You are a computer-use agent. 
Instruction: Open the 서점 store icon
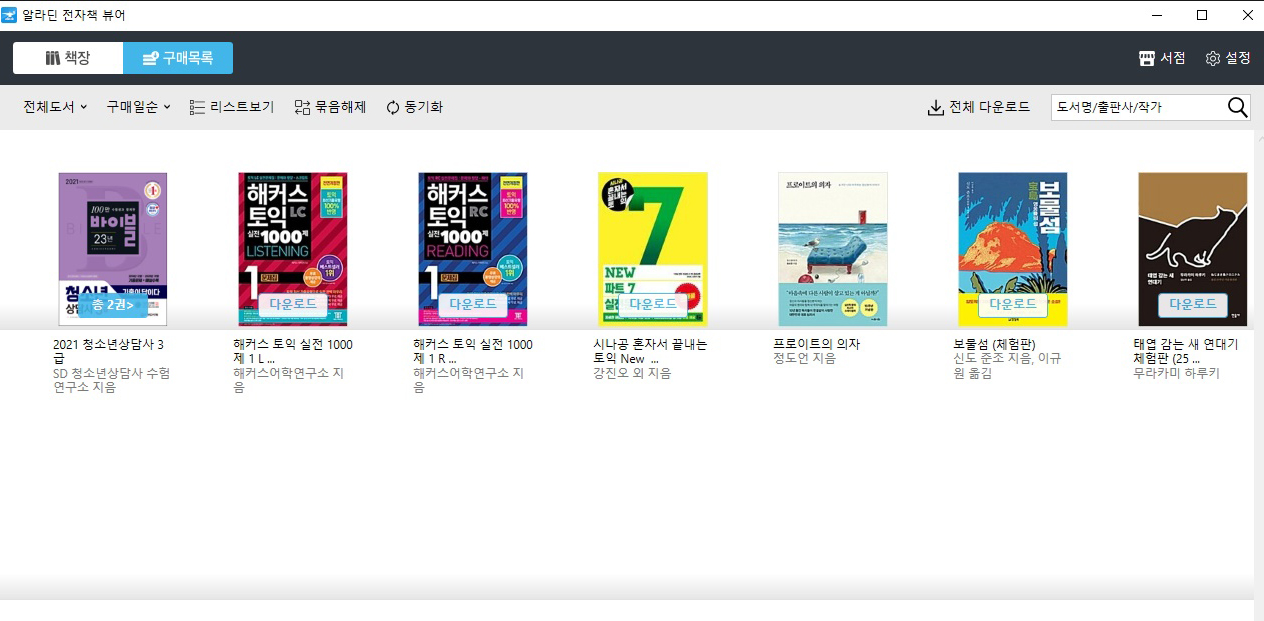coord(1162,58)
